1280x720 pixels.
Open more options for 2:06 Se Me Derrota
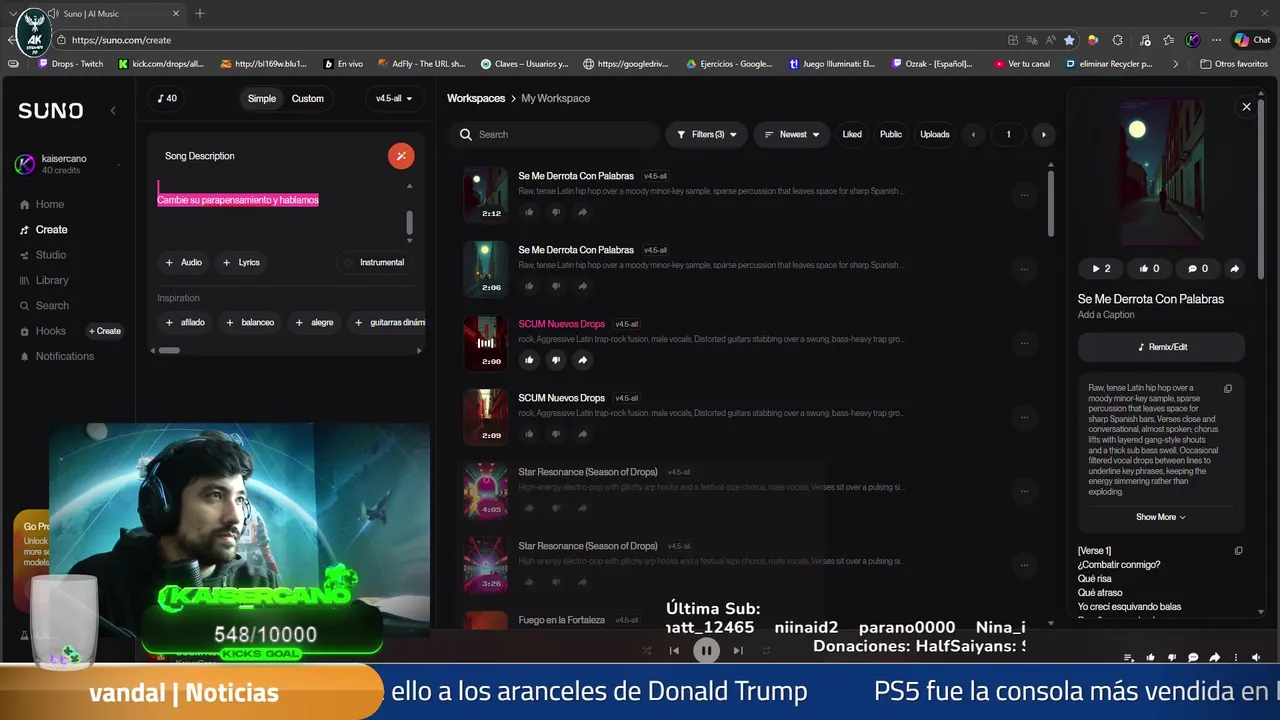(1024, 269)
